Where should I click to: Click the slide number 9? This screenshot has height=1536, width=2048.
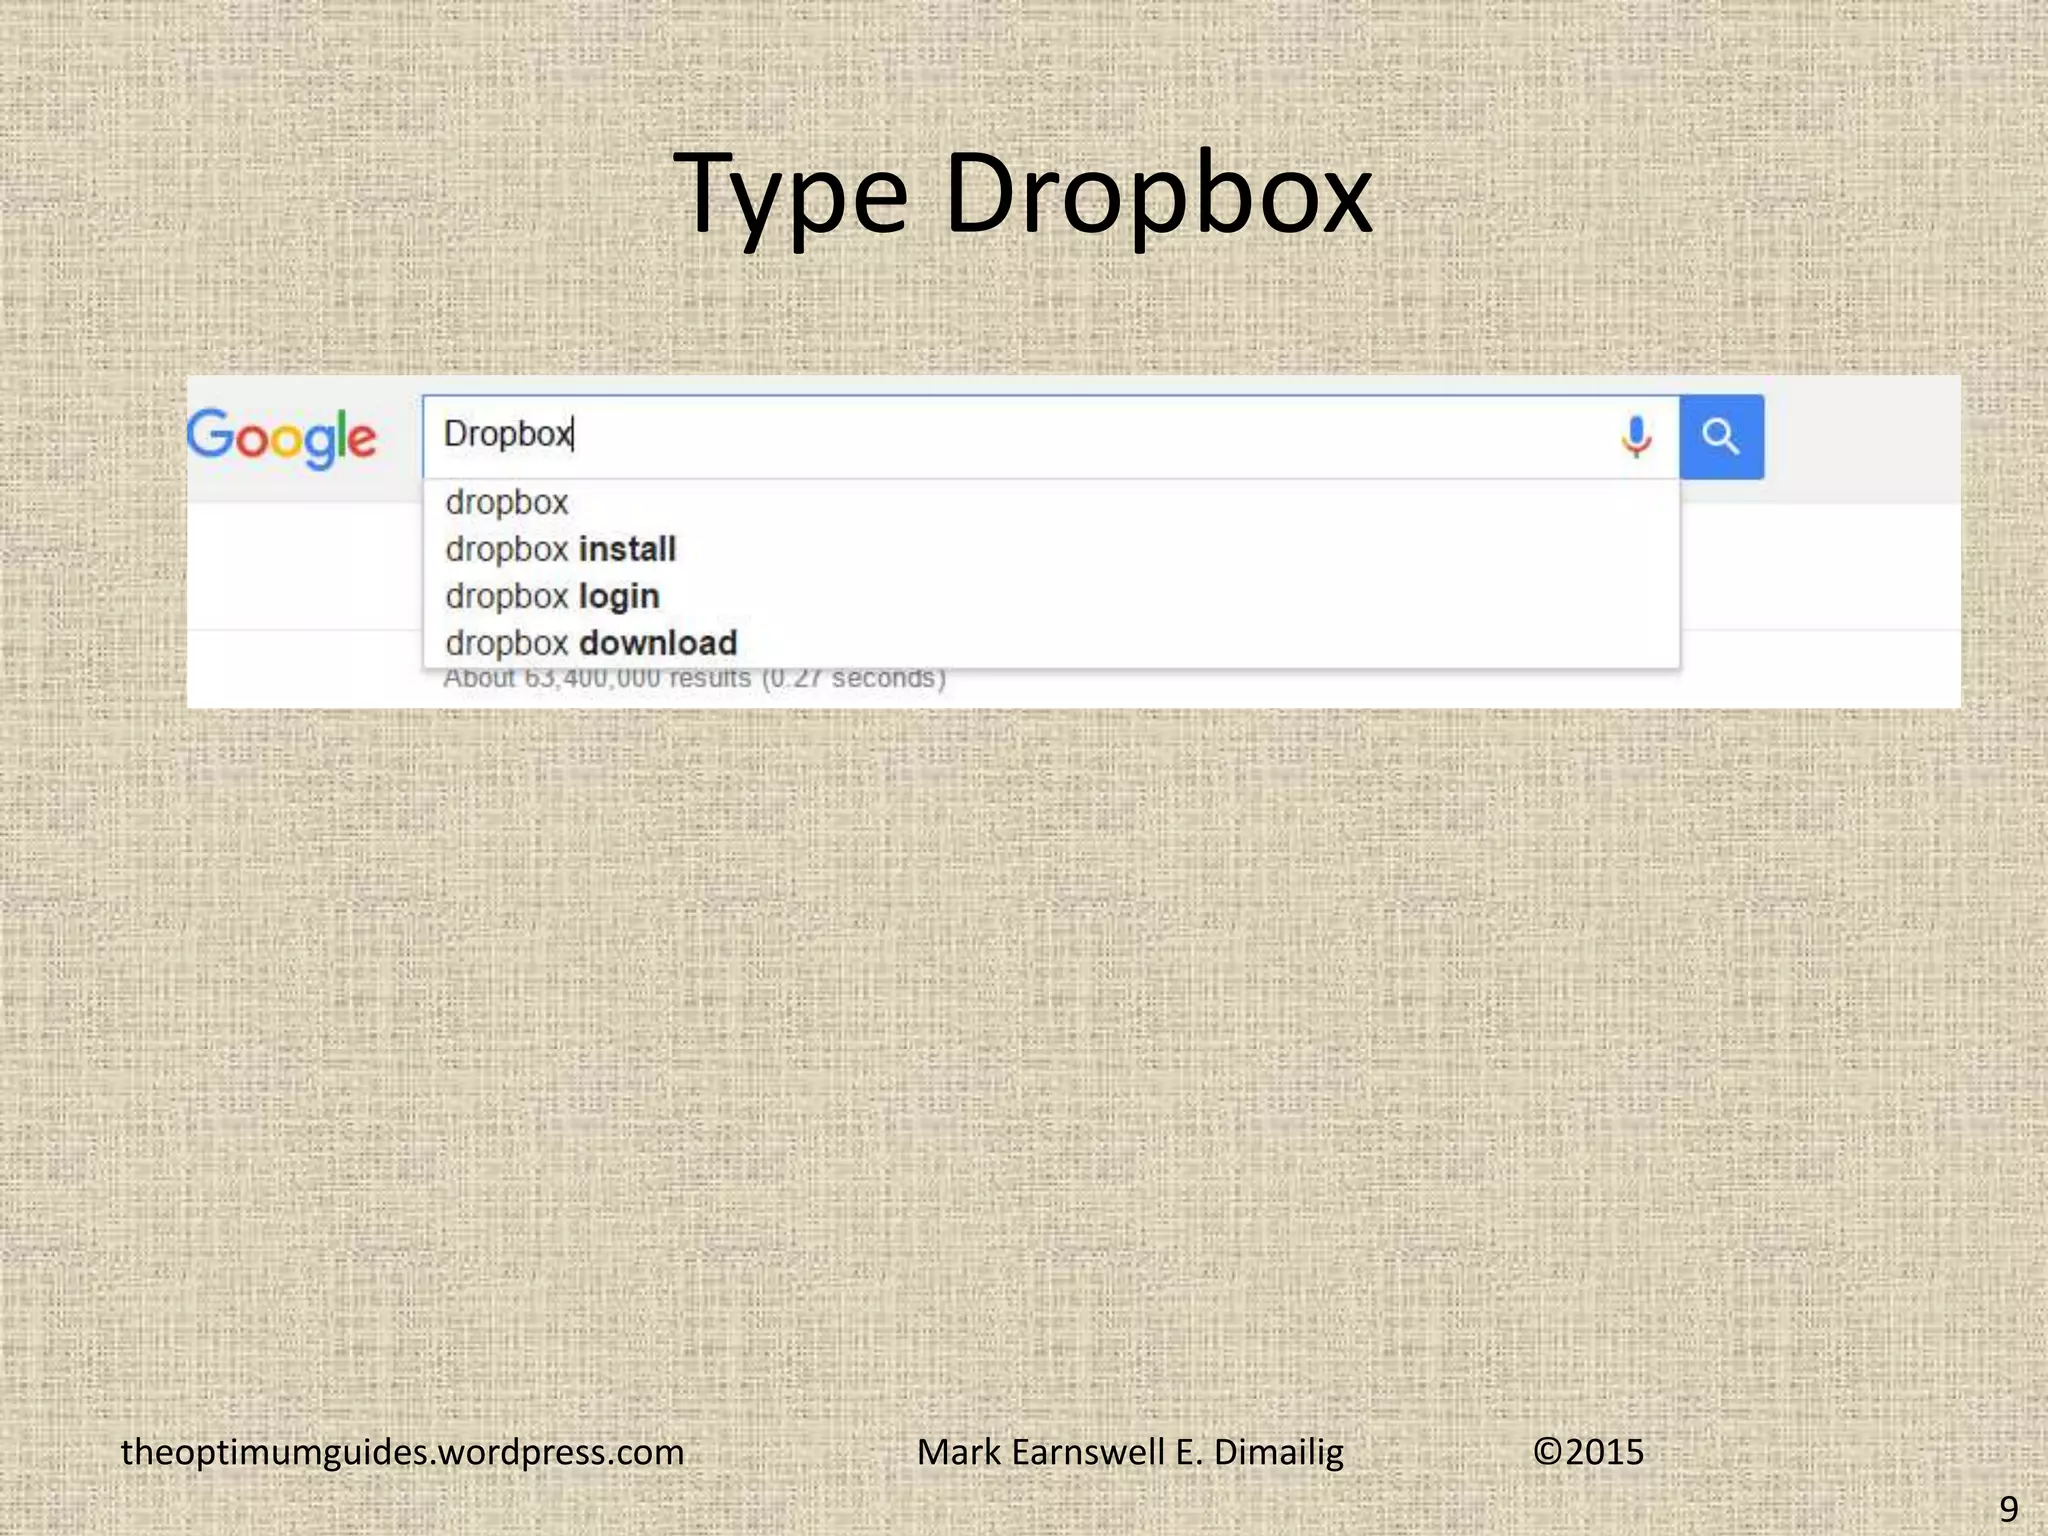[2008, 1508]
